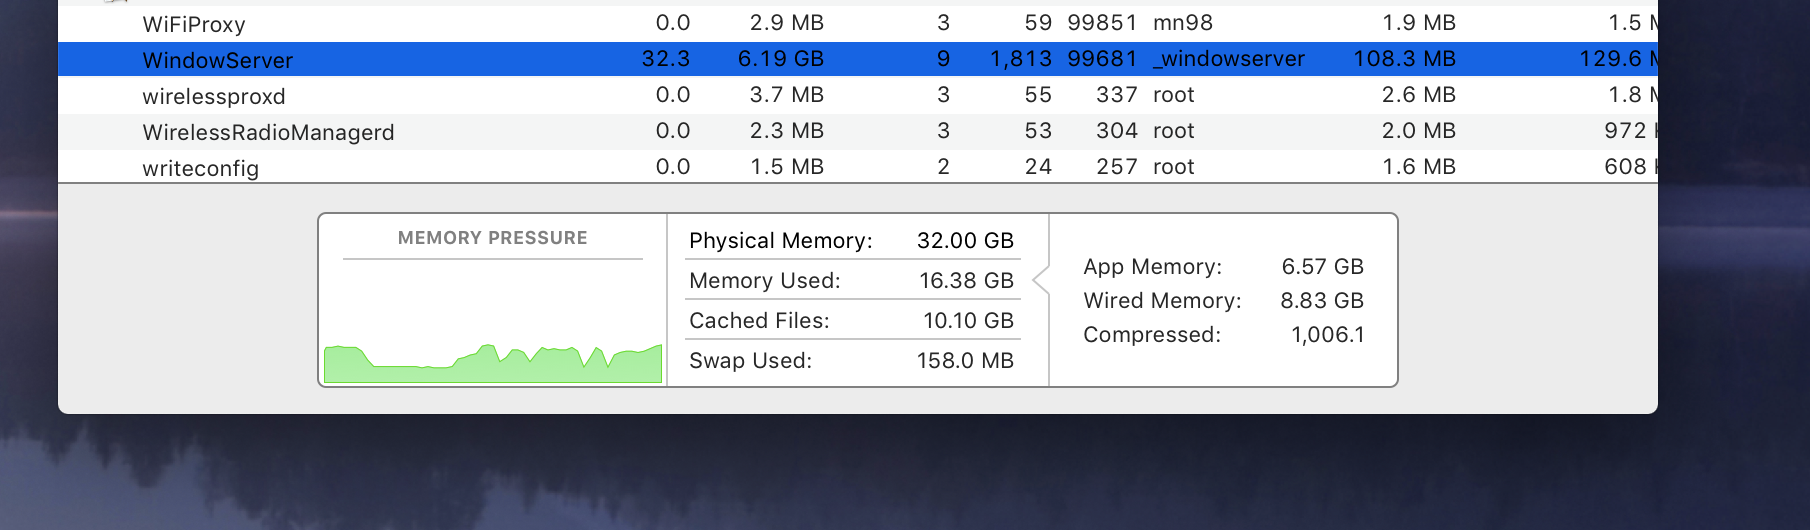Screen dimensions: 1810x530
Task: Click the Compressed memory label
Action: 1152,335
